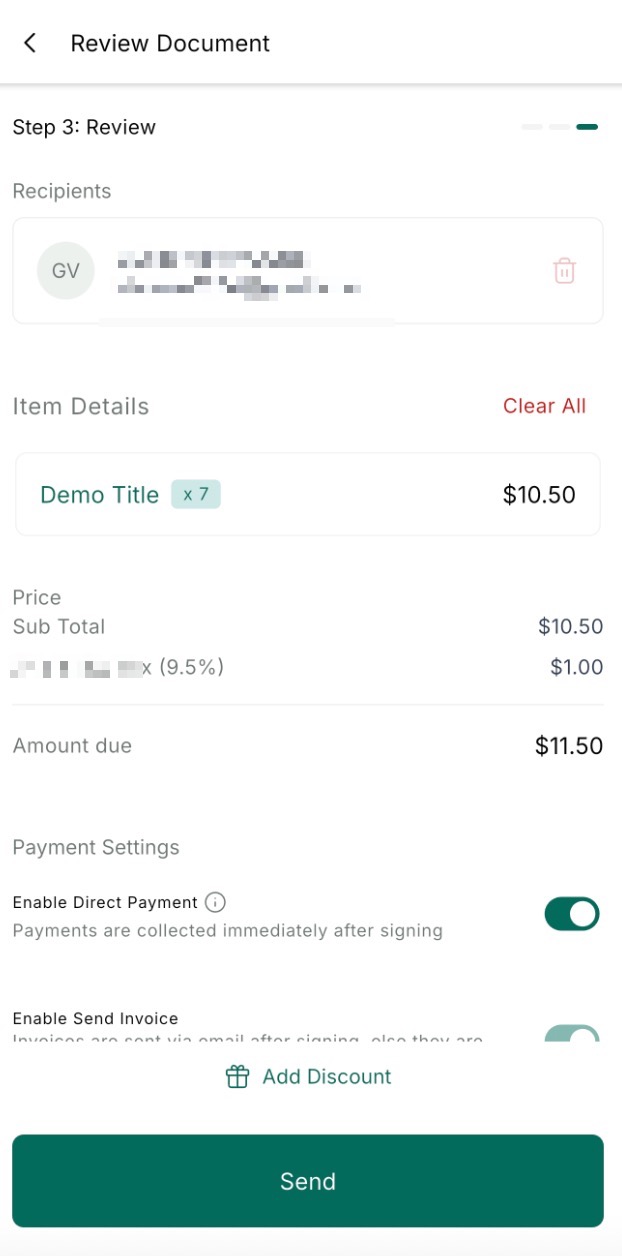Toggle the Enable Send Invoice switch
Viewport: 622px width, 1256px height.
point(572,1033)
